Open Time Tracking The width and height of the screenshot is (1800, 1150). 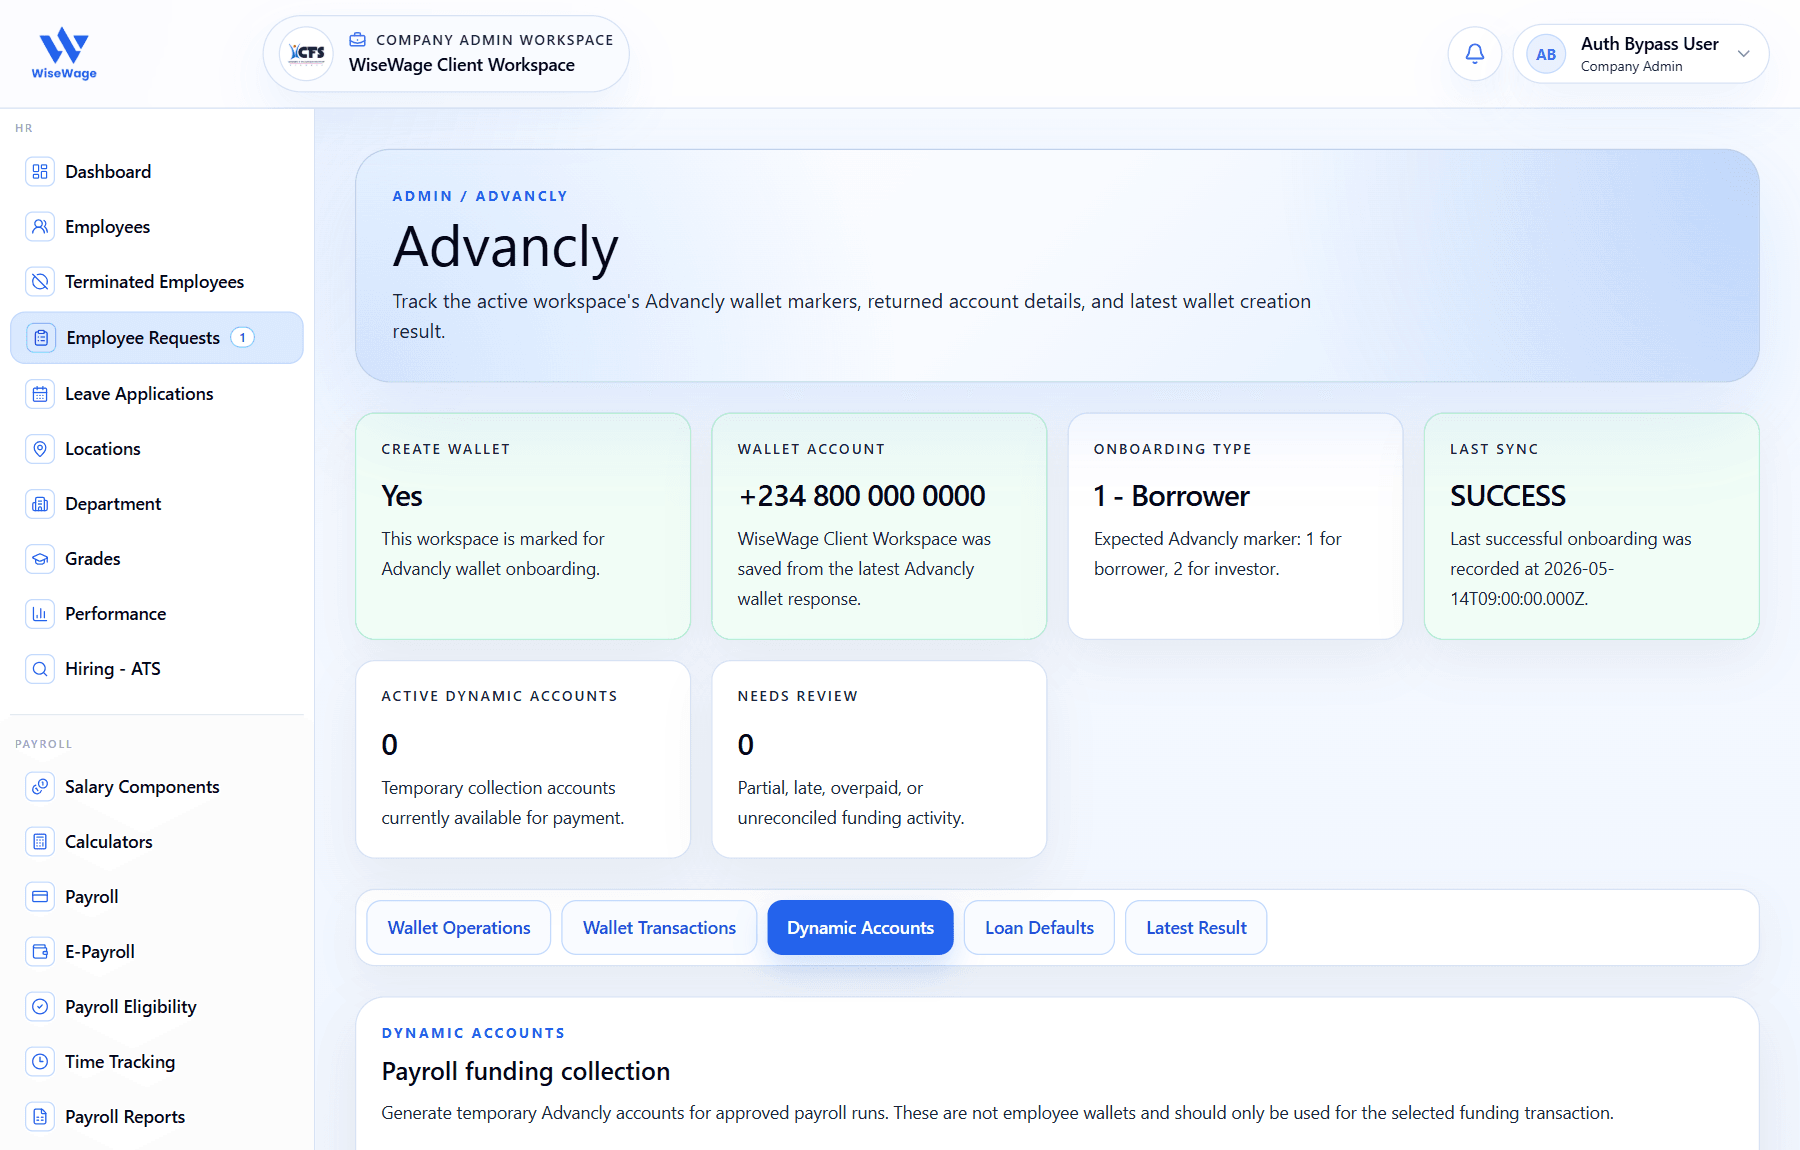click(x=157, y=1062)
